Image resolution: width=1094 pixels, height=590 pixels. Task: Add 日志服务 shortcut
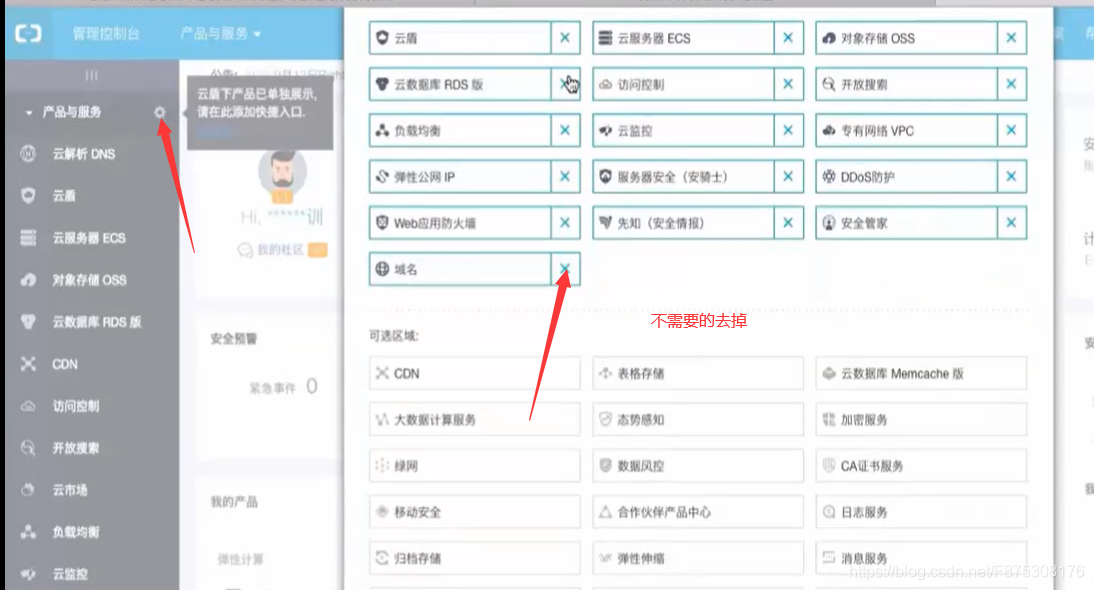coord(921,512)
